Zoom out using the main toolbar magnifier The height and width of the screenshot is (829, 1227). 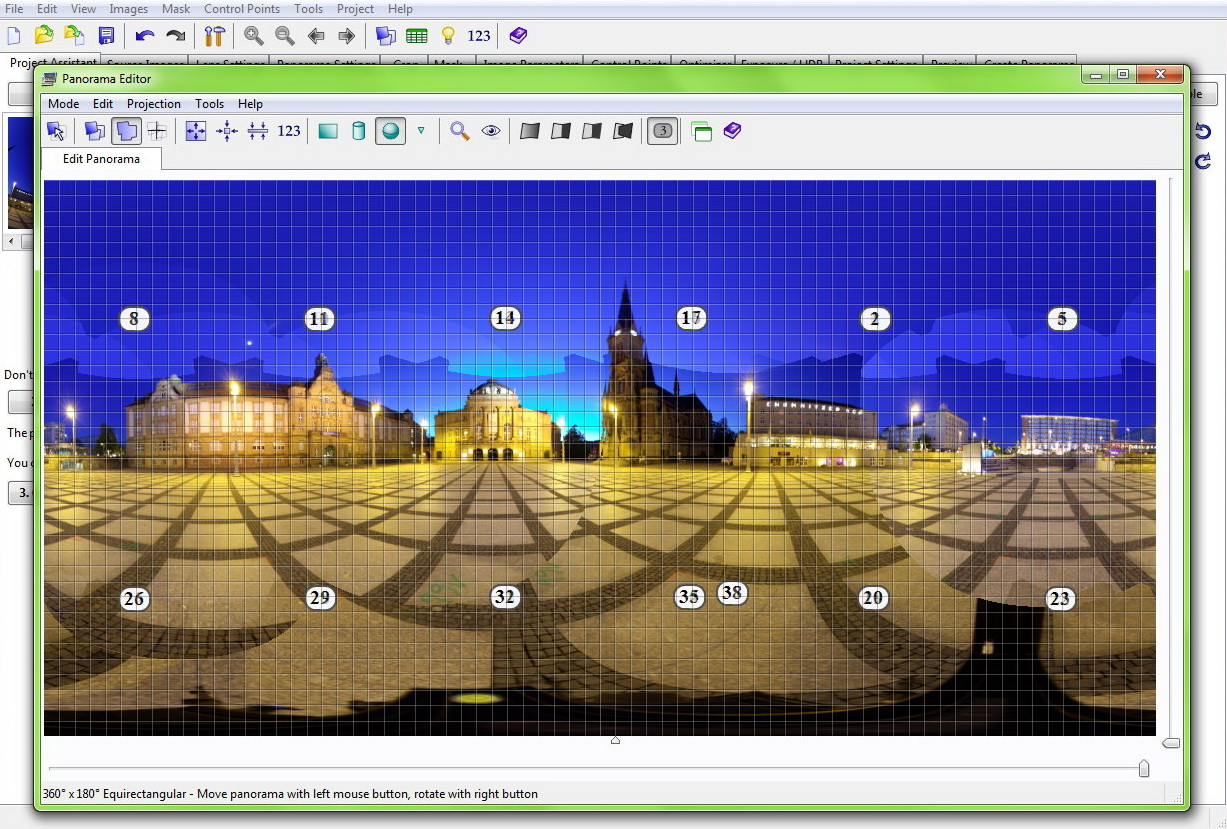(x=285, y=36)
